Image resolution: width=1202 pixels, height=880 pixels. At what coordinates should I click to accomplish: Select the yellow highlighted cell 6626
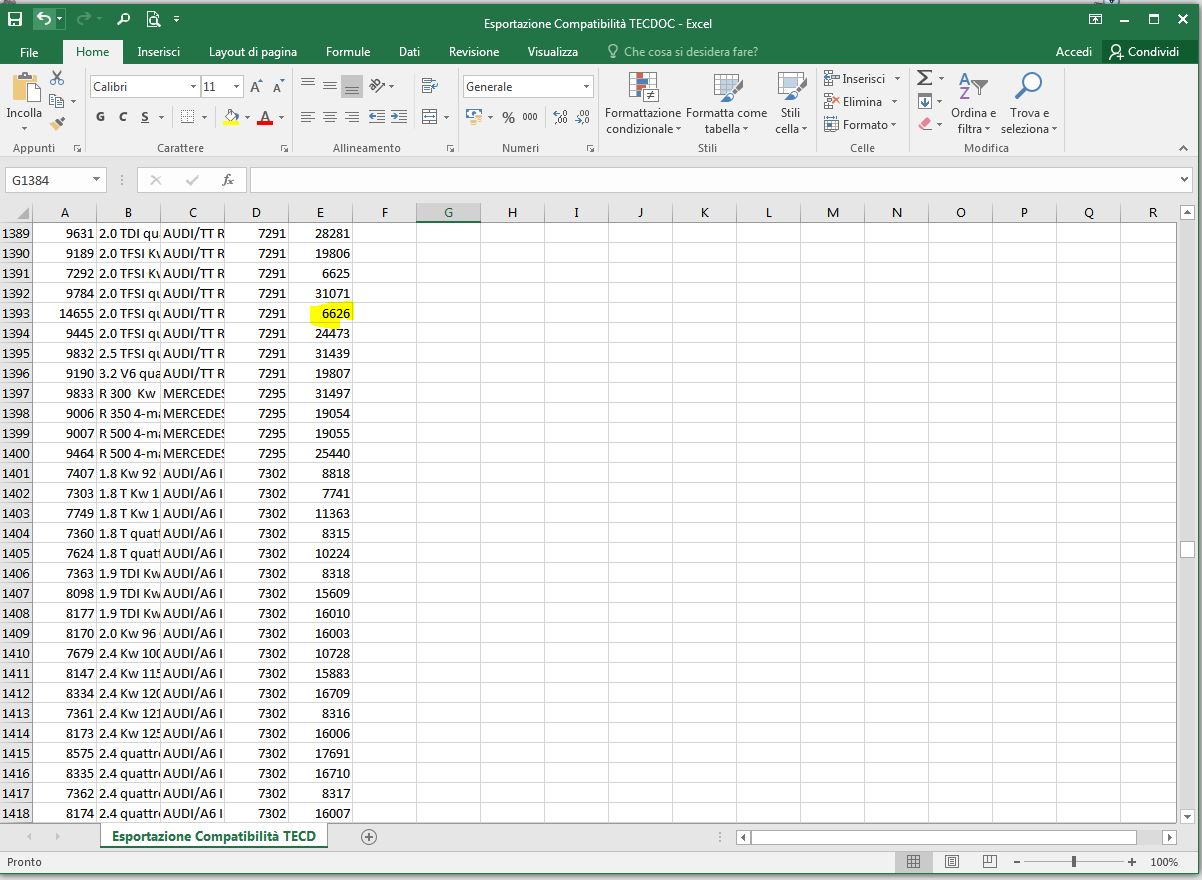(x=320, y=313)
